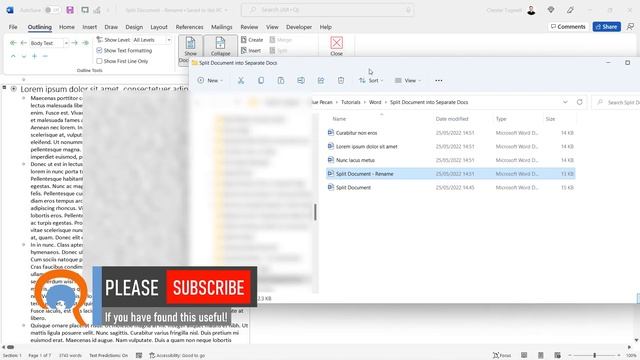Click the Refresh icon beside address bar
This screenshot has height=360, width=640.
tap(580, 102)
